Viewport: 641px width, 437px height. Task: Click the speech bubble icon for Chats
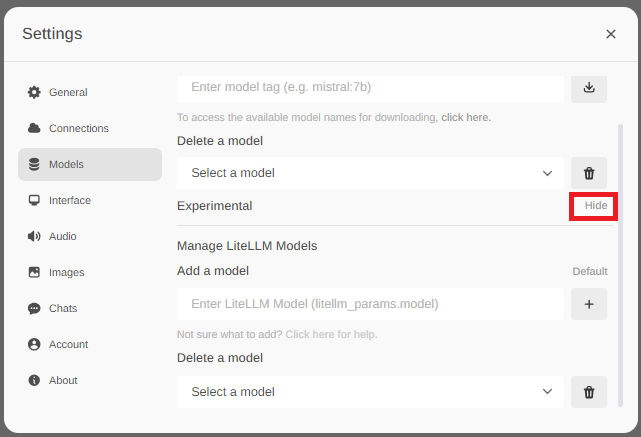tap(34, 308)
